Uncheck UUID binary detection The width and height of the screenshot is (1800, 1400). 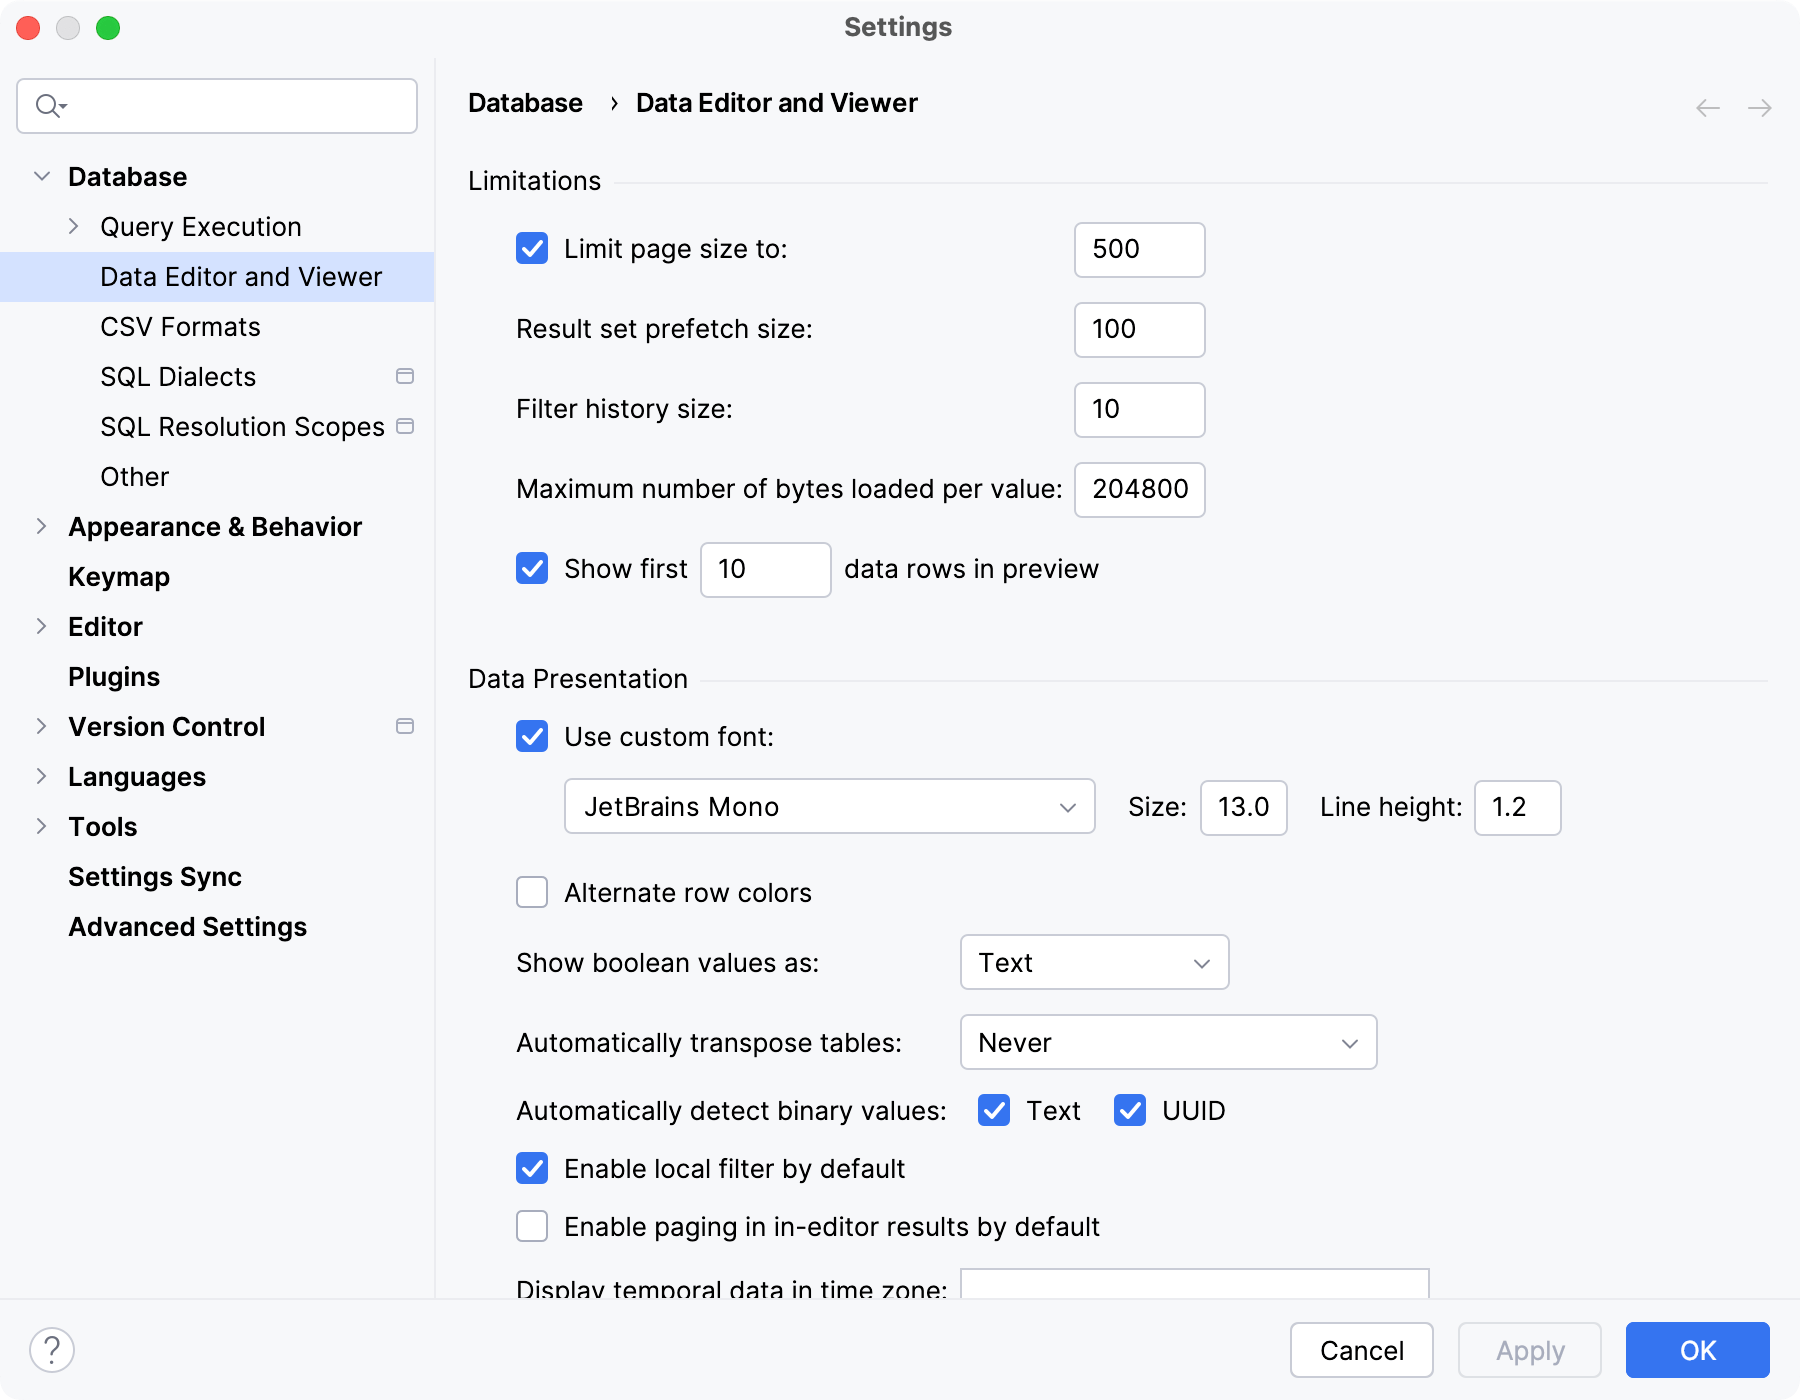(1130, 1110)
